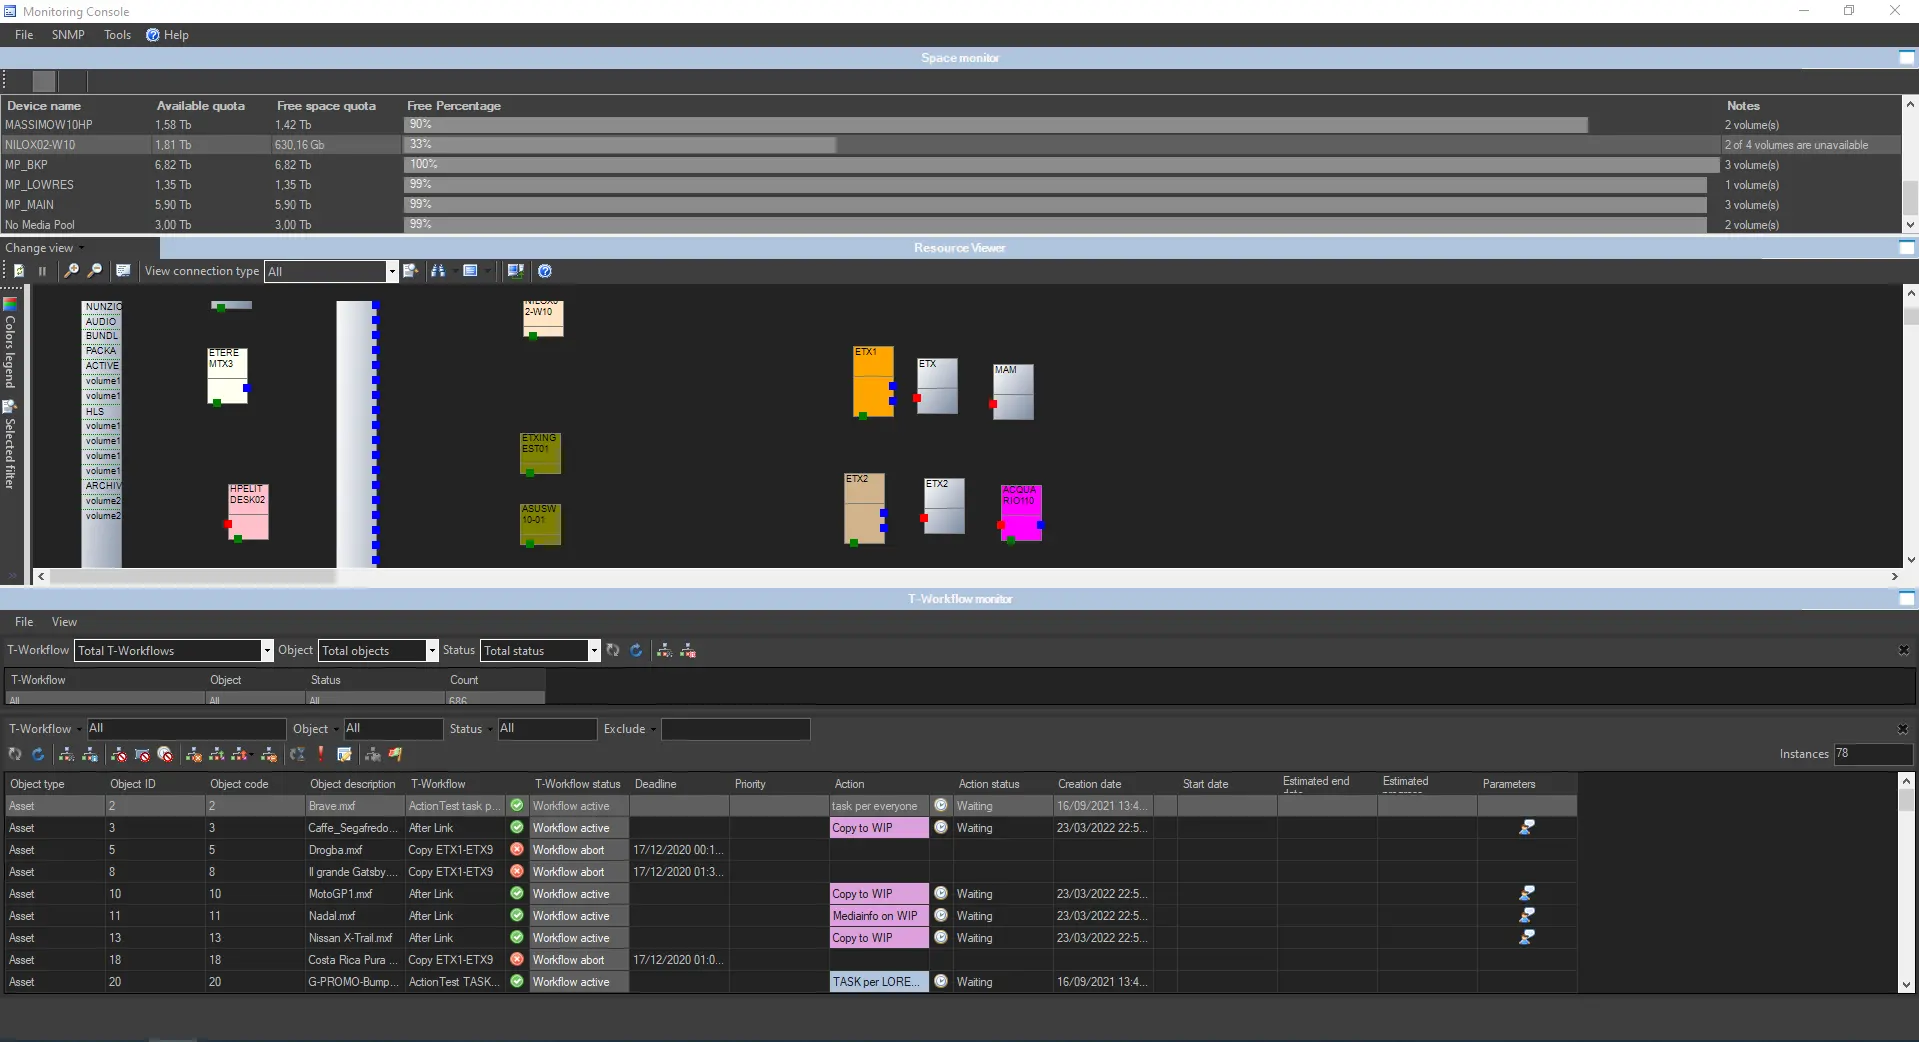Open the Resource Viewer help icon
The width and height of the screenshot is (1919, 1042).
545,271
